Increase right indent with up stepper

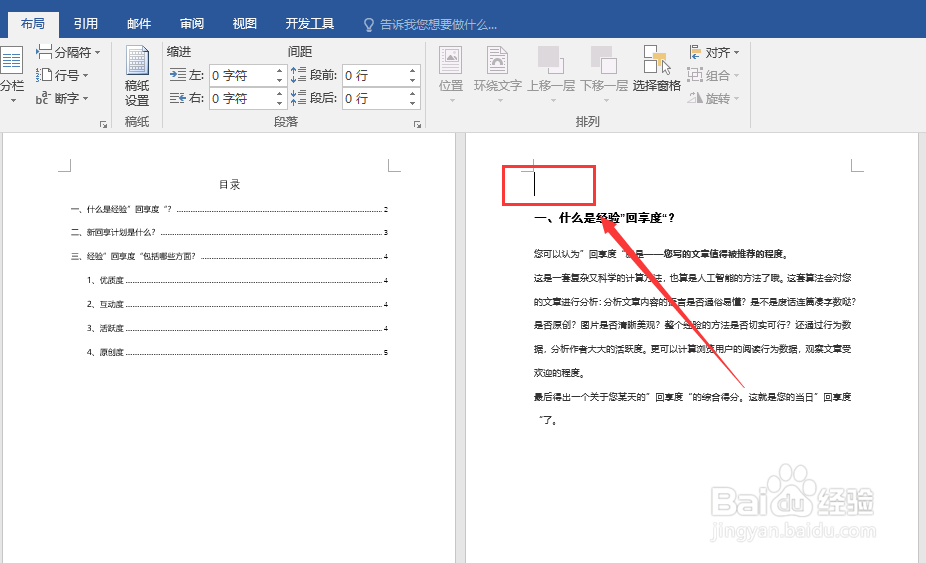(x=279, y=93)
